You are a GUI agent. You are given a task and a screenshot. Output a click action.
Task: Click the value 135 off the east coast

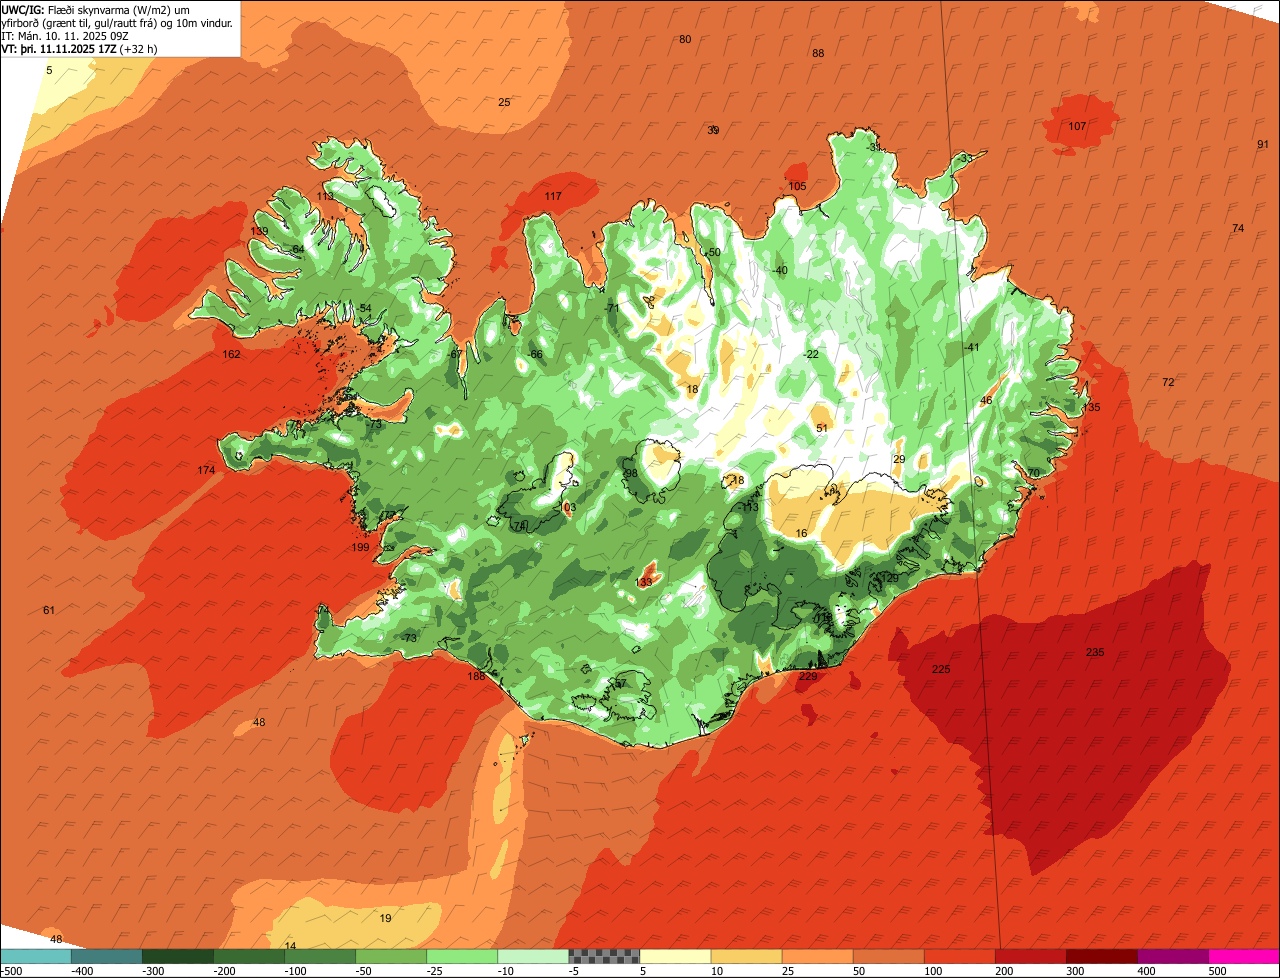(1091, 407)
